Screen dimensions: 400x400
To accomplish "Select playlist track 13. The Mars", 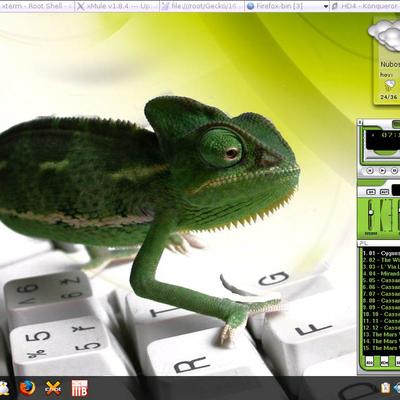I will (381, 334).
